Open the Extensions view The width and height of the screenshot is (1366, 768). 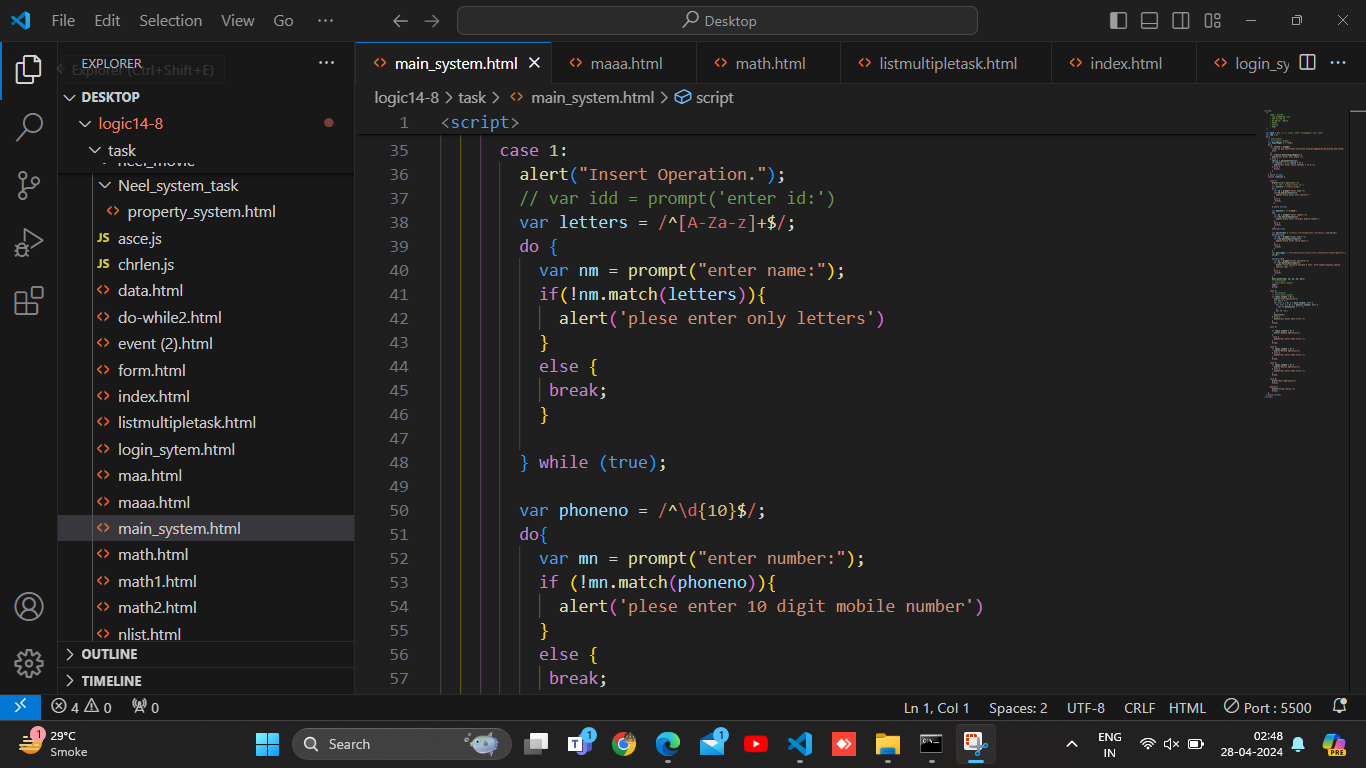[x=29, y=301]
